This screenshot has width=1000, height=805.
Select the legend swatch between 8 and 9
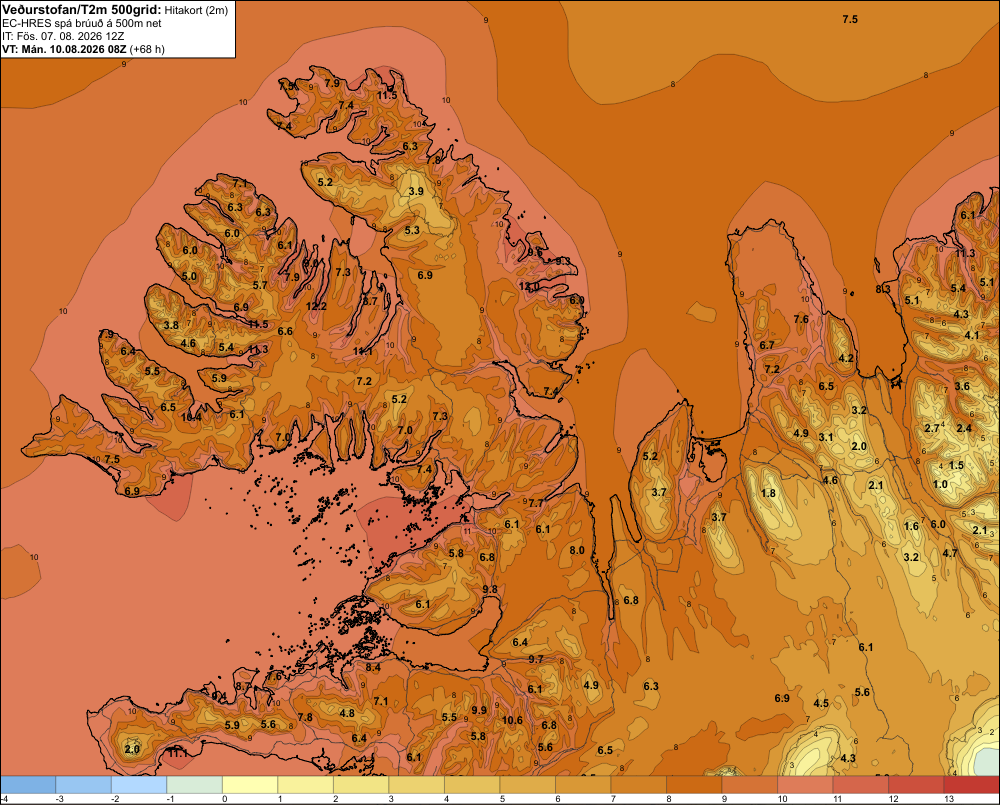point(694,784)
